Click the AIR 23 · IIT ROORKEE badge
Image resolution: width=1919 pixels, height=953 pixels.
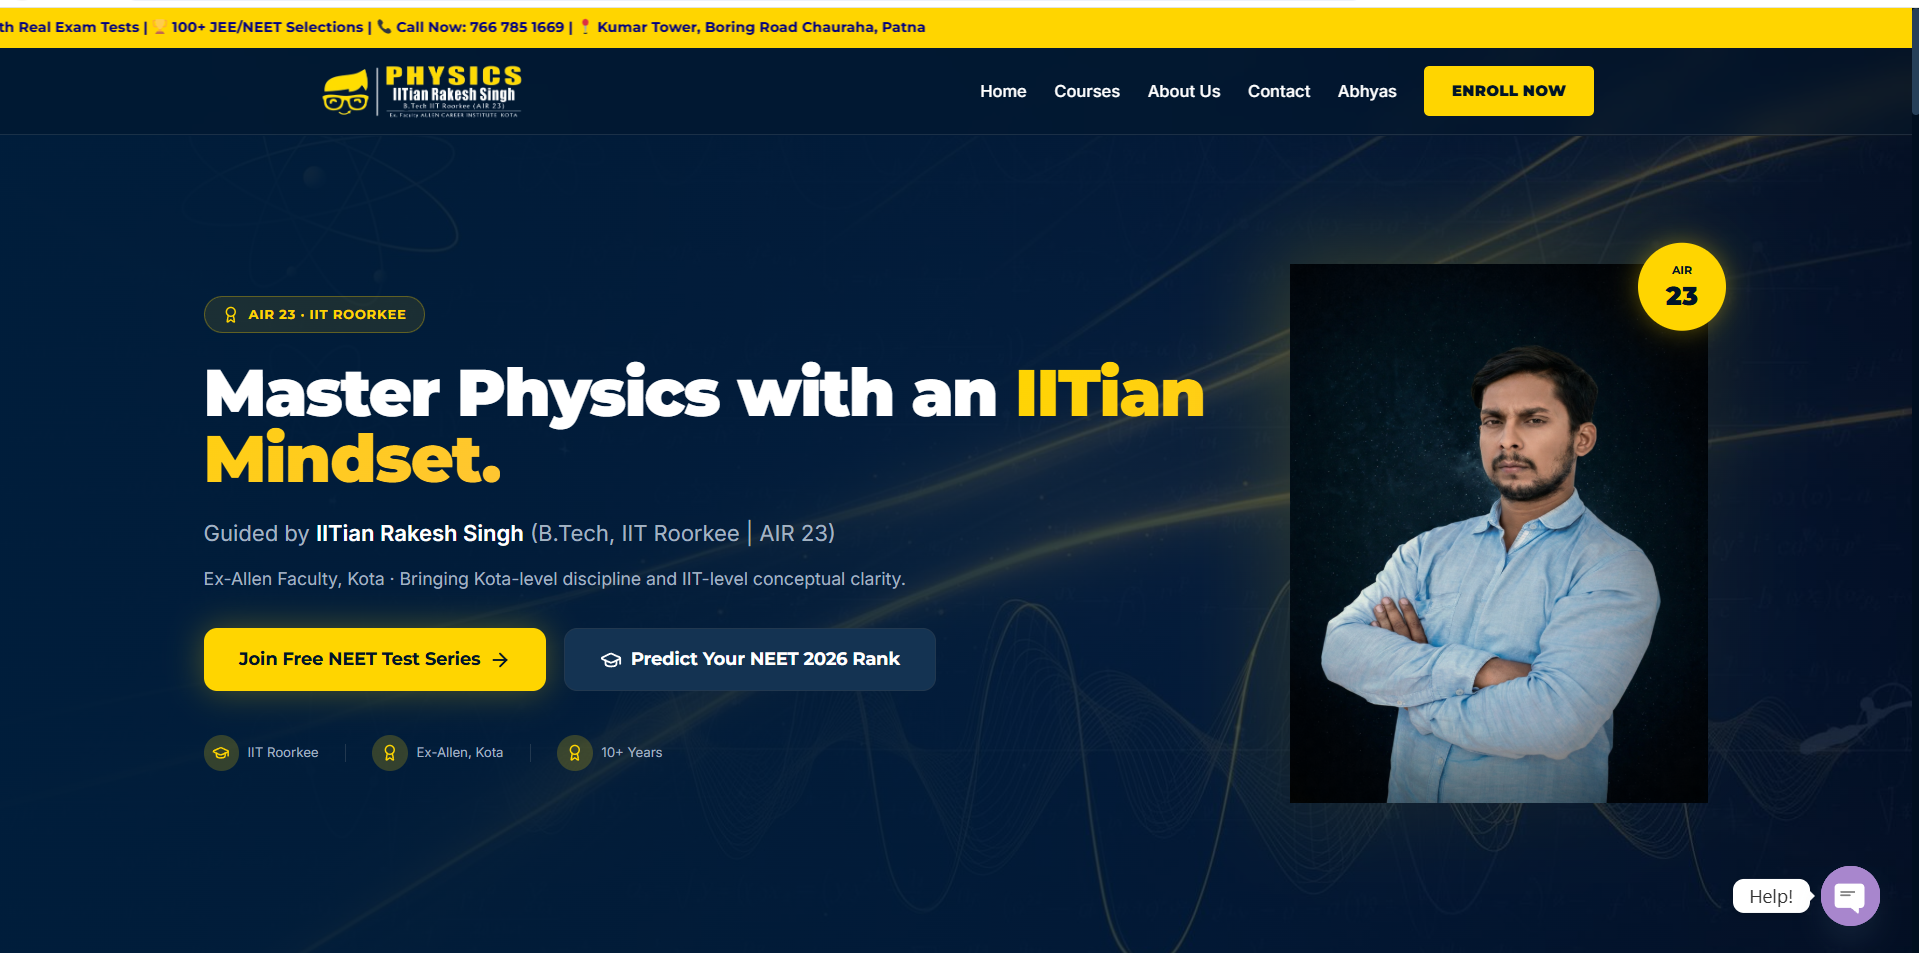click(314, 314)
